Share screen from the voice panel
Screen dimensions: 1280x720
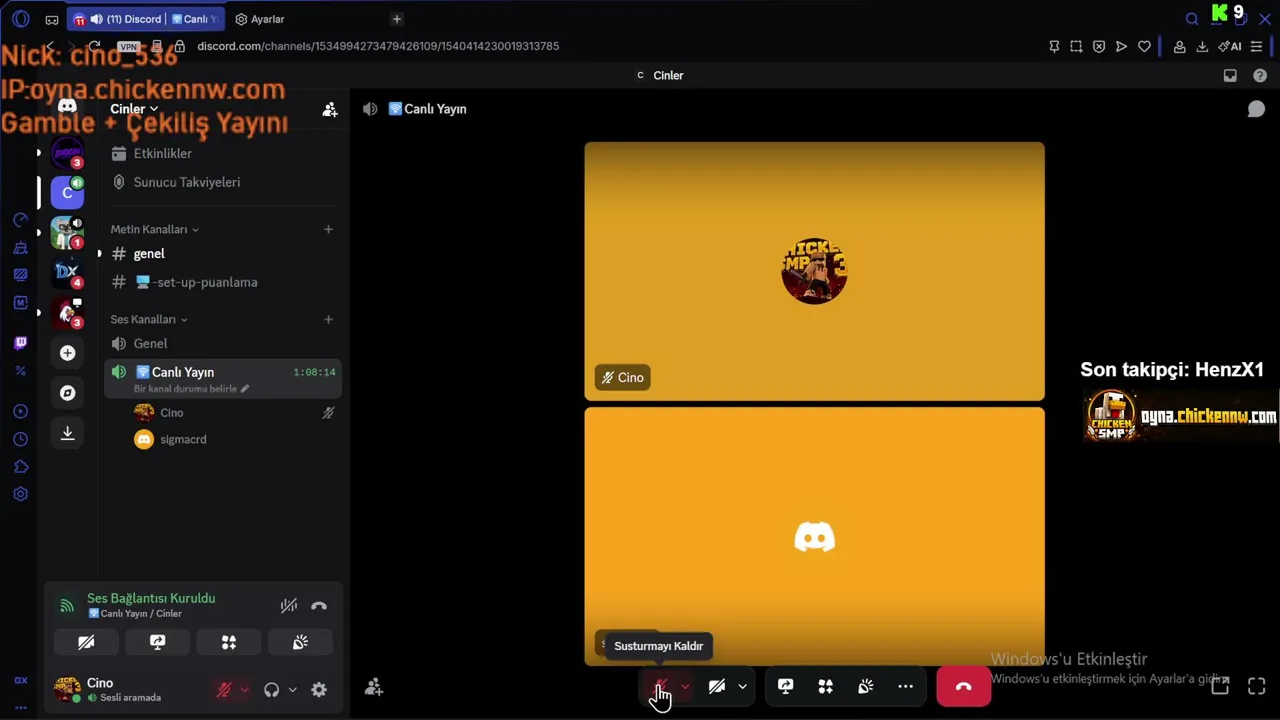coord(157,642)
